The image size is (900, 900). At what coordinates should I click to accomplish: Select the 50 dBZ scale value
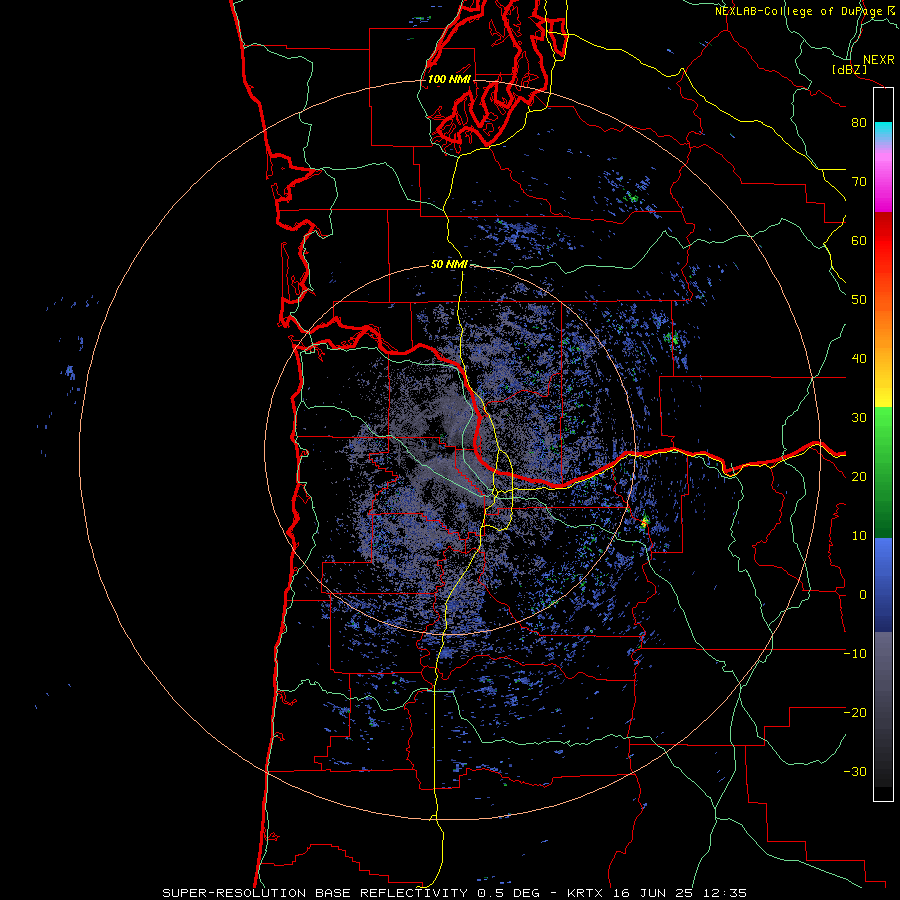[x=859, y=300]
